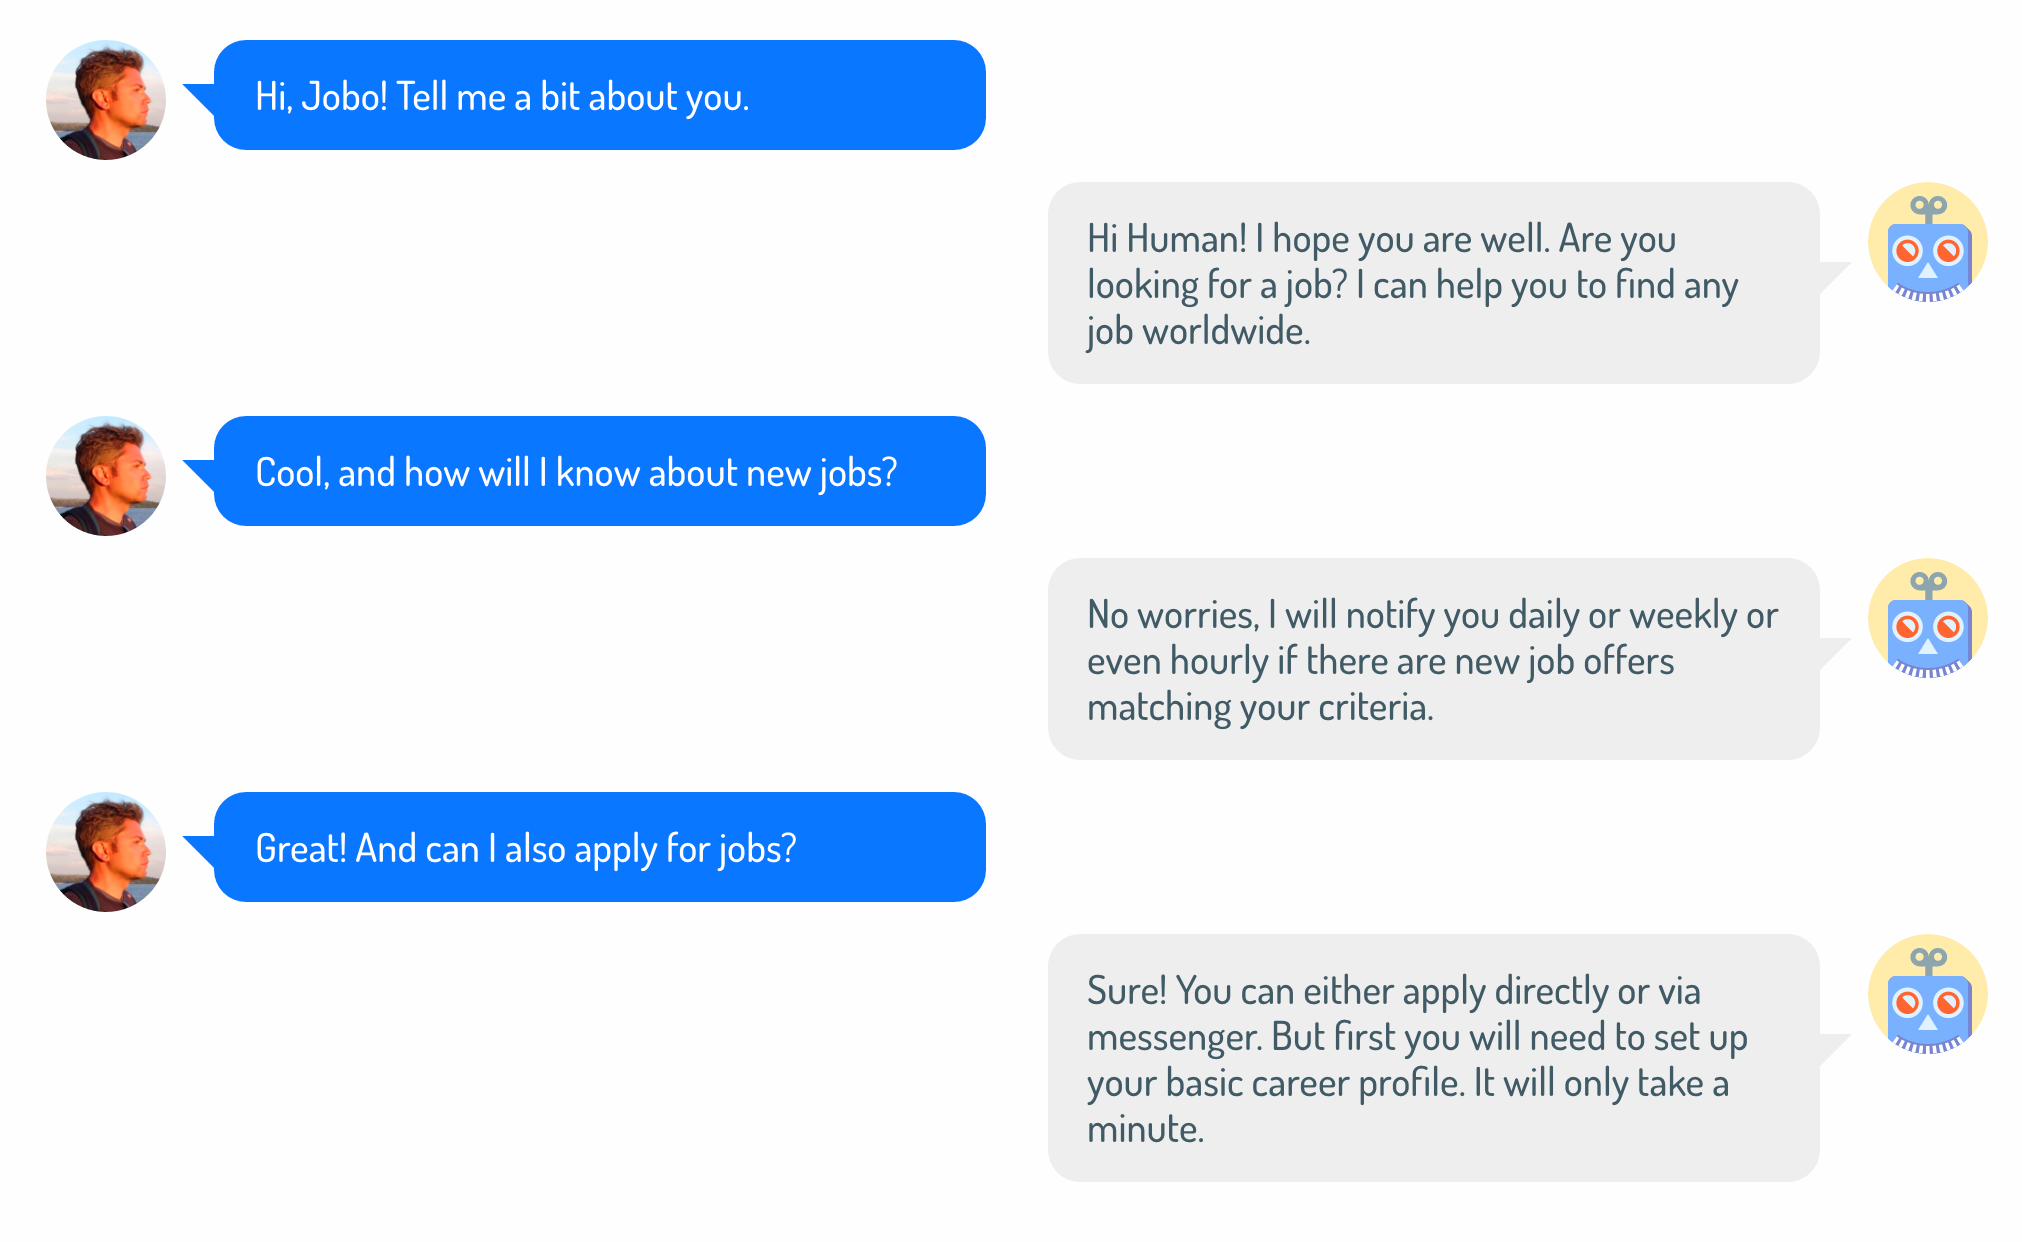2022x1242 pixels.
Task: Click the user avatar next to "Cool, and how" message
Action: click(106, 476)
